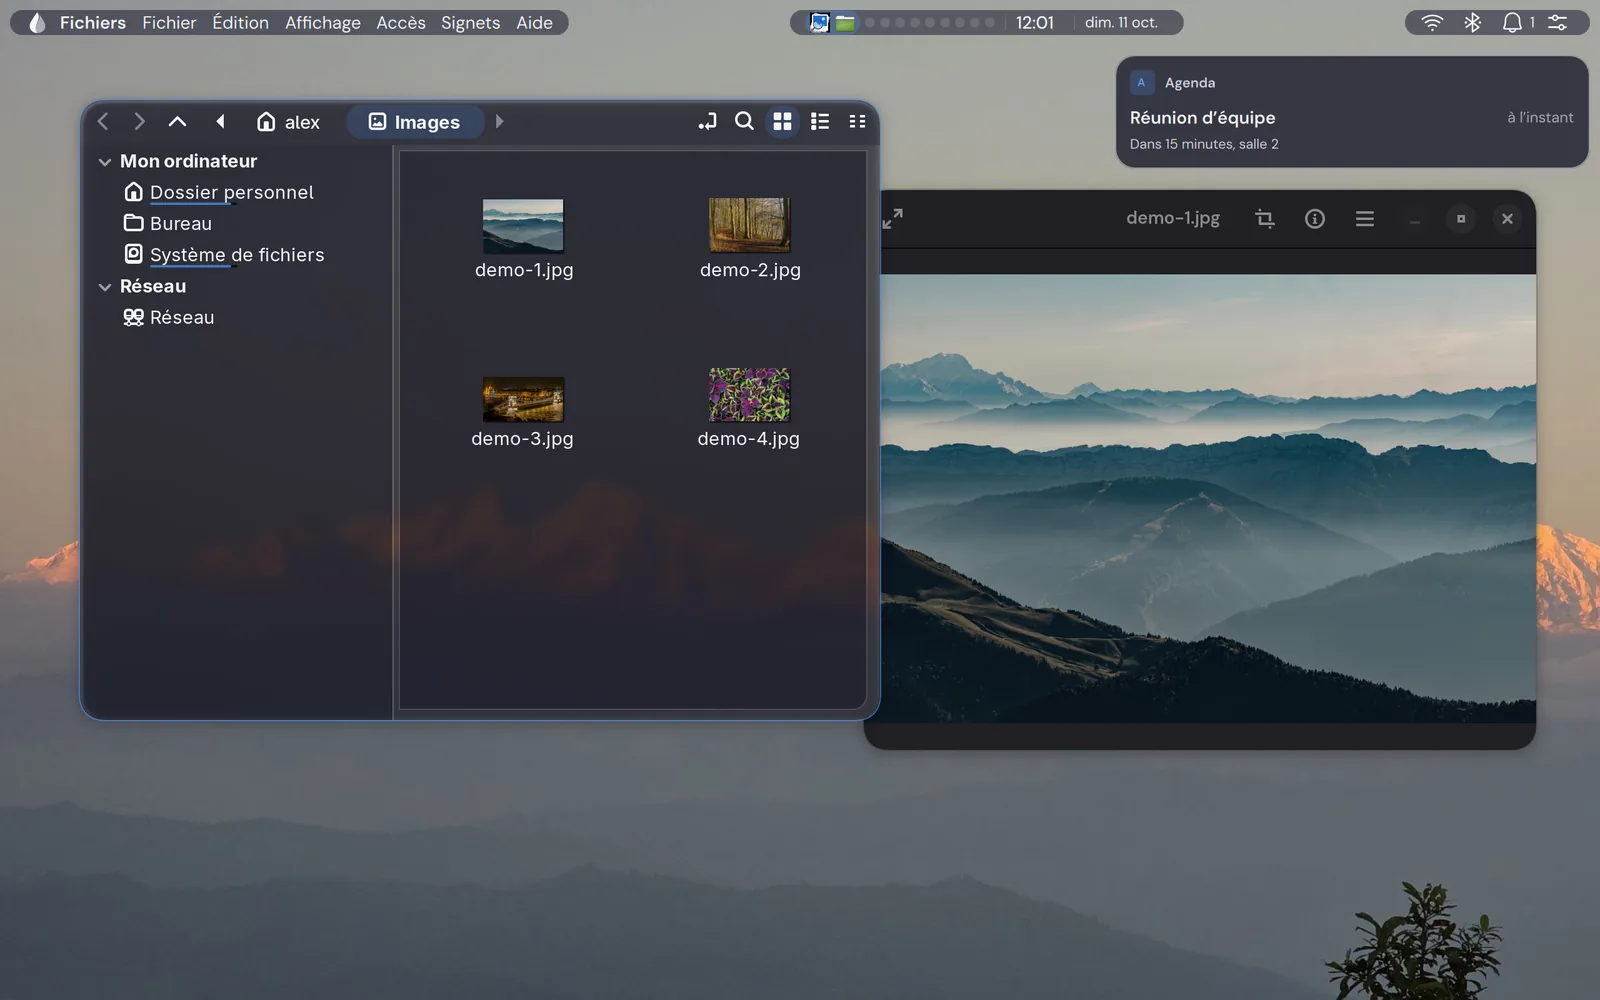Open the Accès menu
This screenshot has height=1000, width=1600.
[401, 22]
